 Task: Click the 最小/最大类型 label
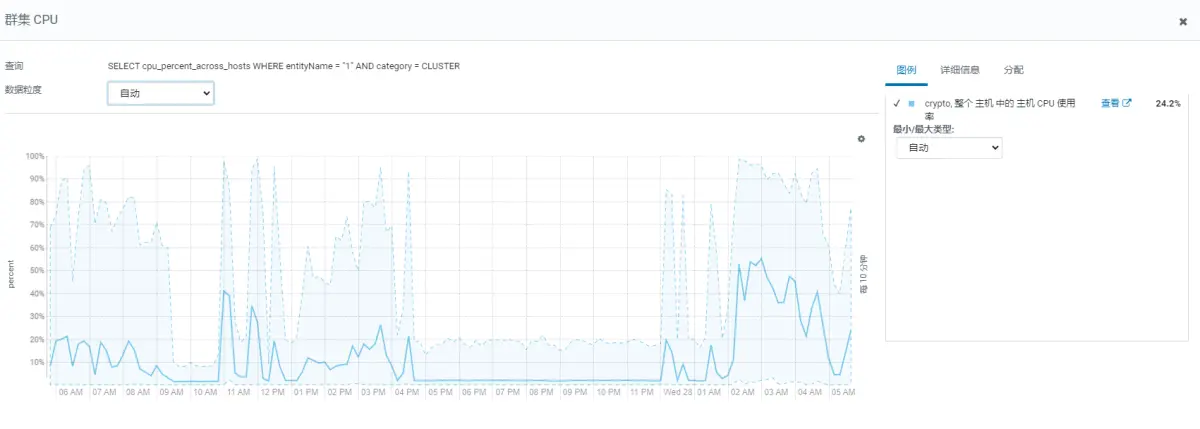pyautogui.click(x=924, y=129)
